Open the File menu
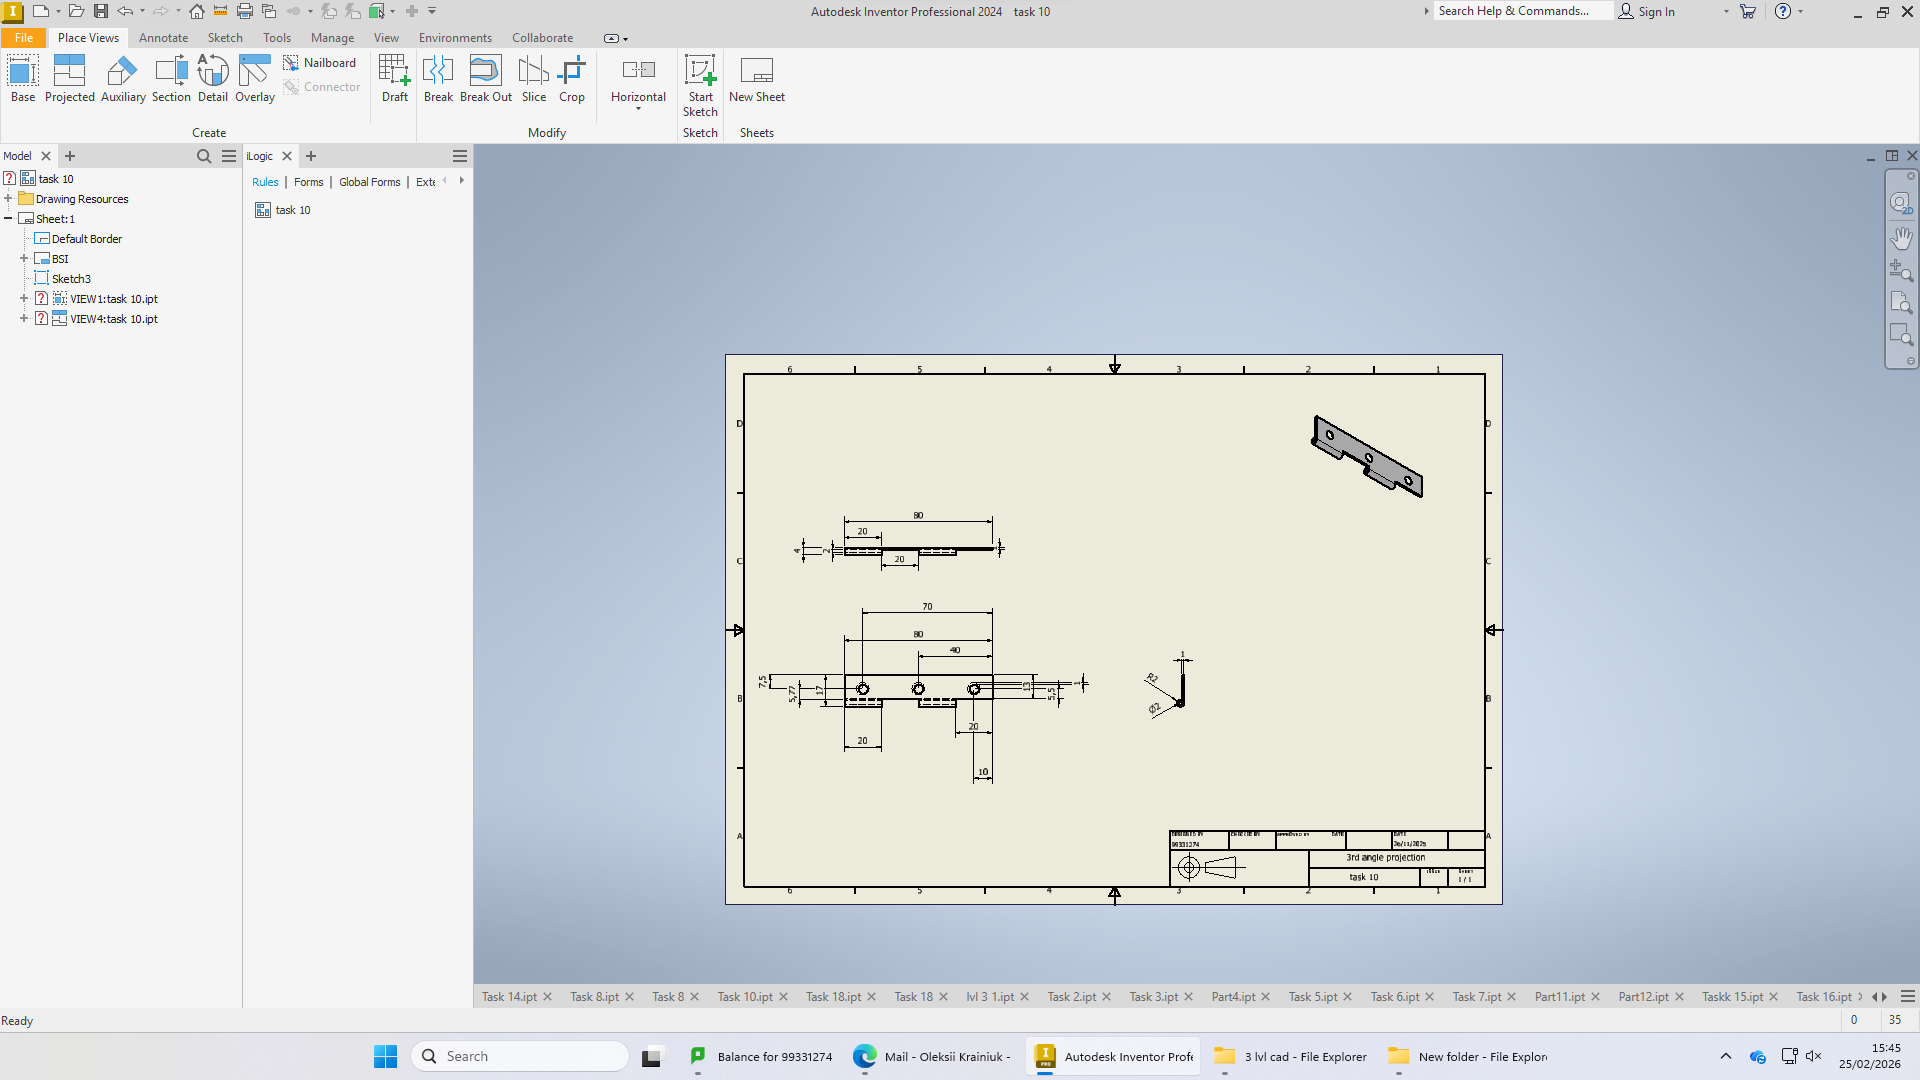Screen dimensions: 1920x1080 (x=24, y=38)
